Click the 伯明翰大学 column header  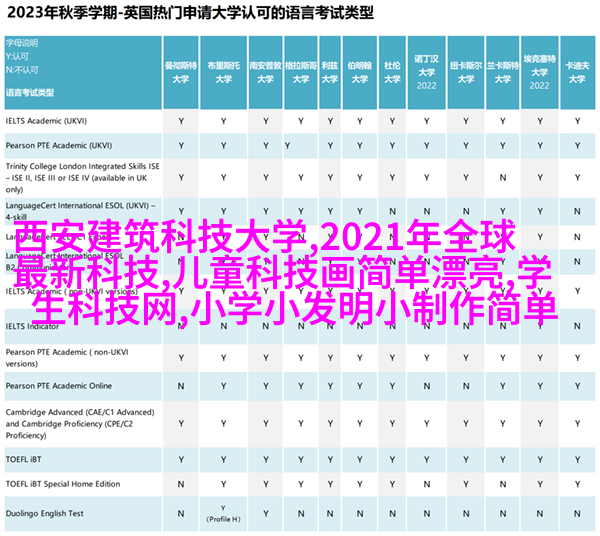360,72
